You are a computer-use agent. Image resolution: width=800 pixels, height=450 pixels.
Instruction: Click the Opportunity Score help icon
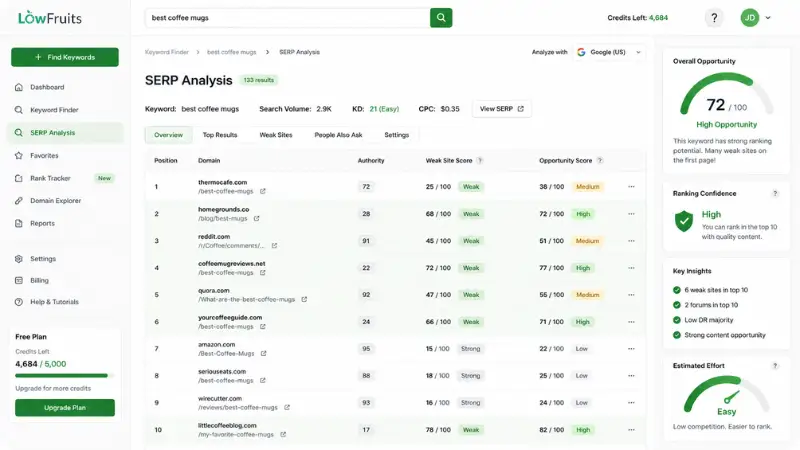600,161
